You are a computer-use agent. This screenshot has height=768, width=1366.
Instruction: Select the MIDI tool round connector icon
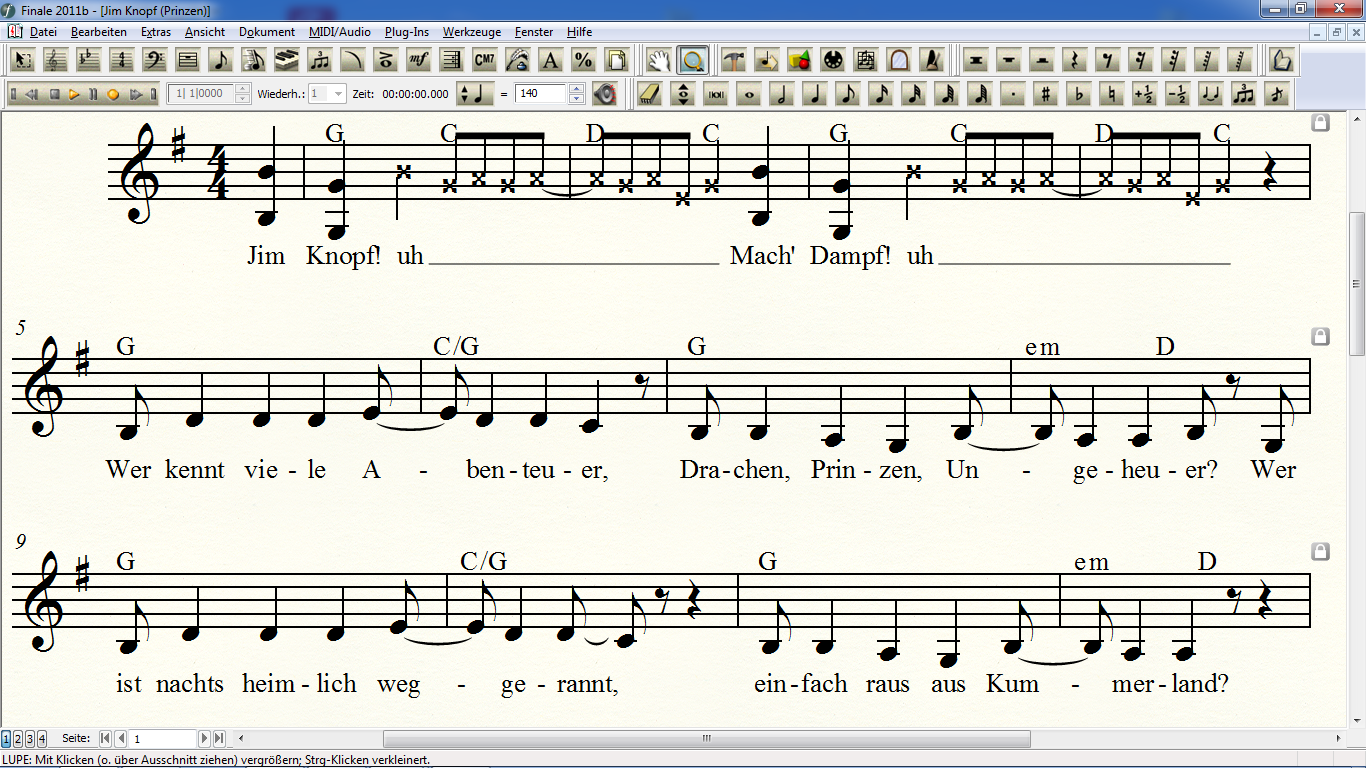pyautogui.click(x=833, y=60)
